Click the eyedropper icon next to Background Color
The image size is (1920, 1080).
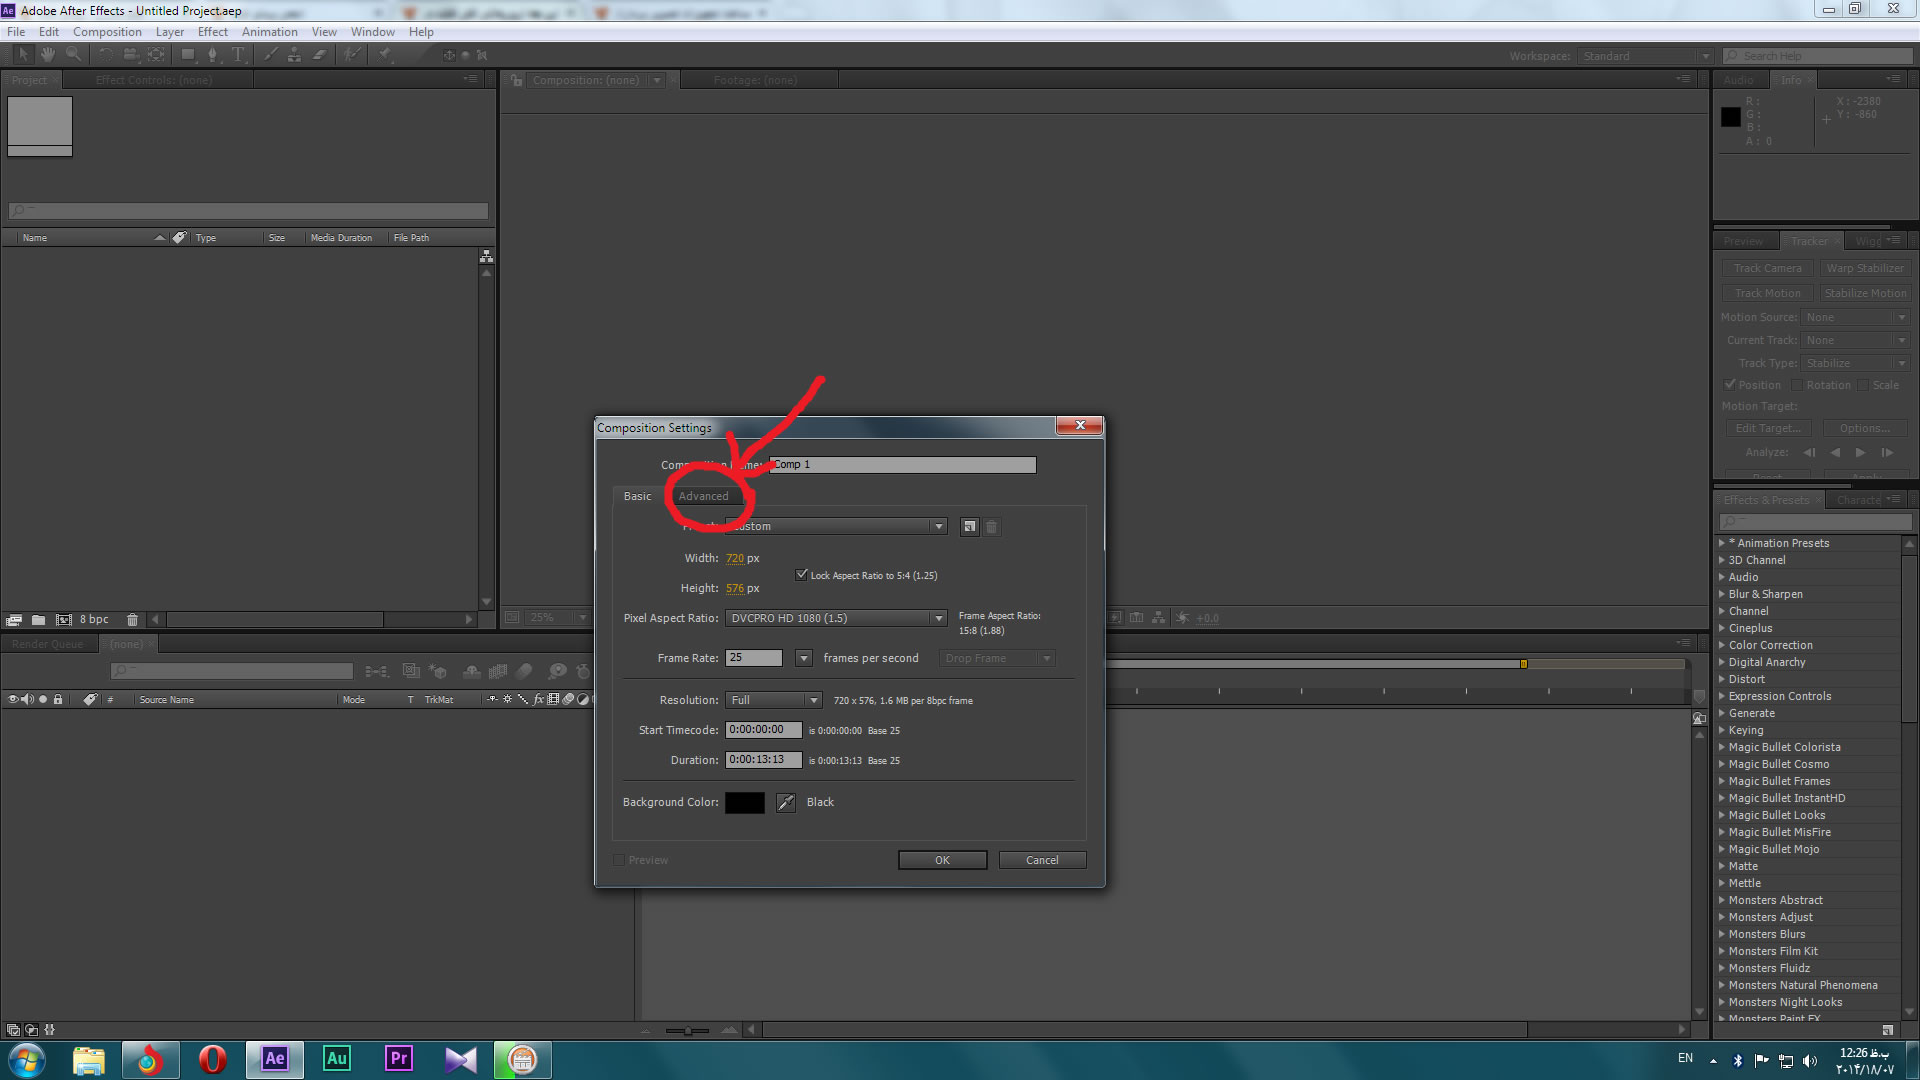(x=787, y=802)
